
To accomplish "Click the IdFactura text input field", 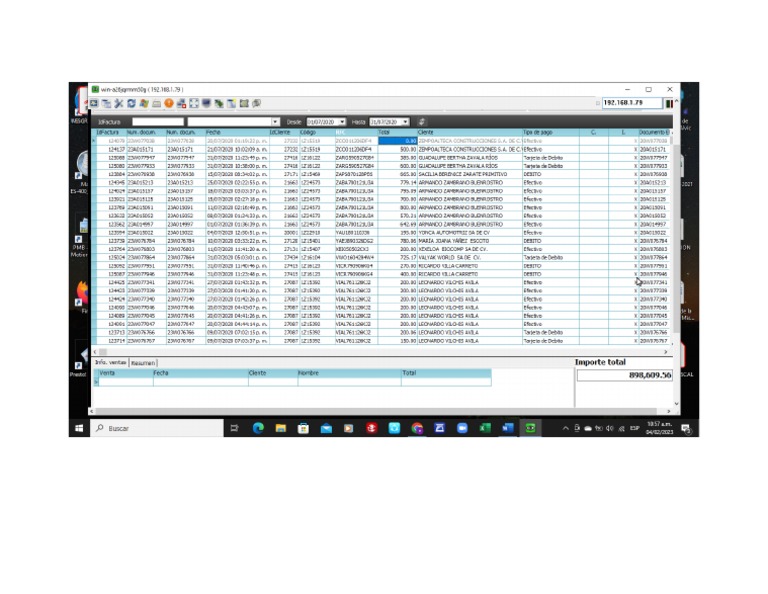I will pyautogui.click(x=158, y=121).
